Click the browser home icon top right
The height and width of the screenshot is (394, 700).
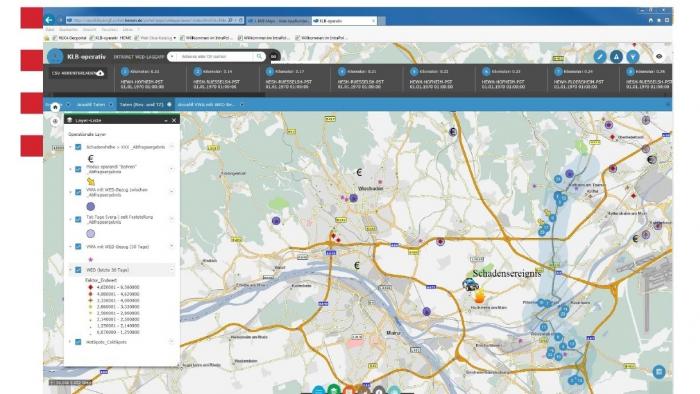click(x=650, y=20)
